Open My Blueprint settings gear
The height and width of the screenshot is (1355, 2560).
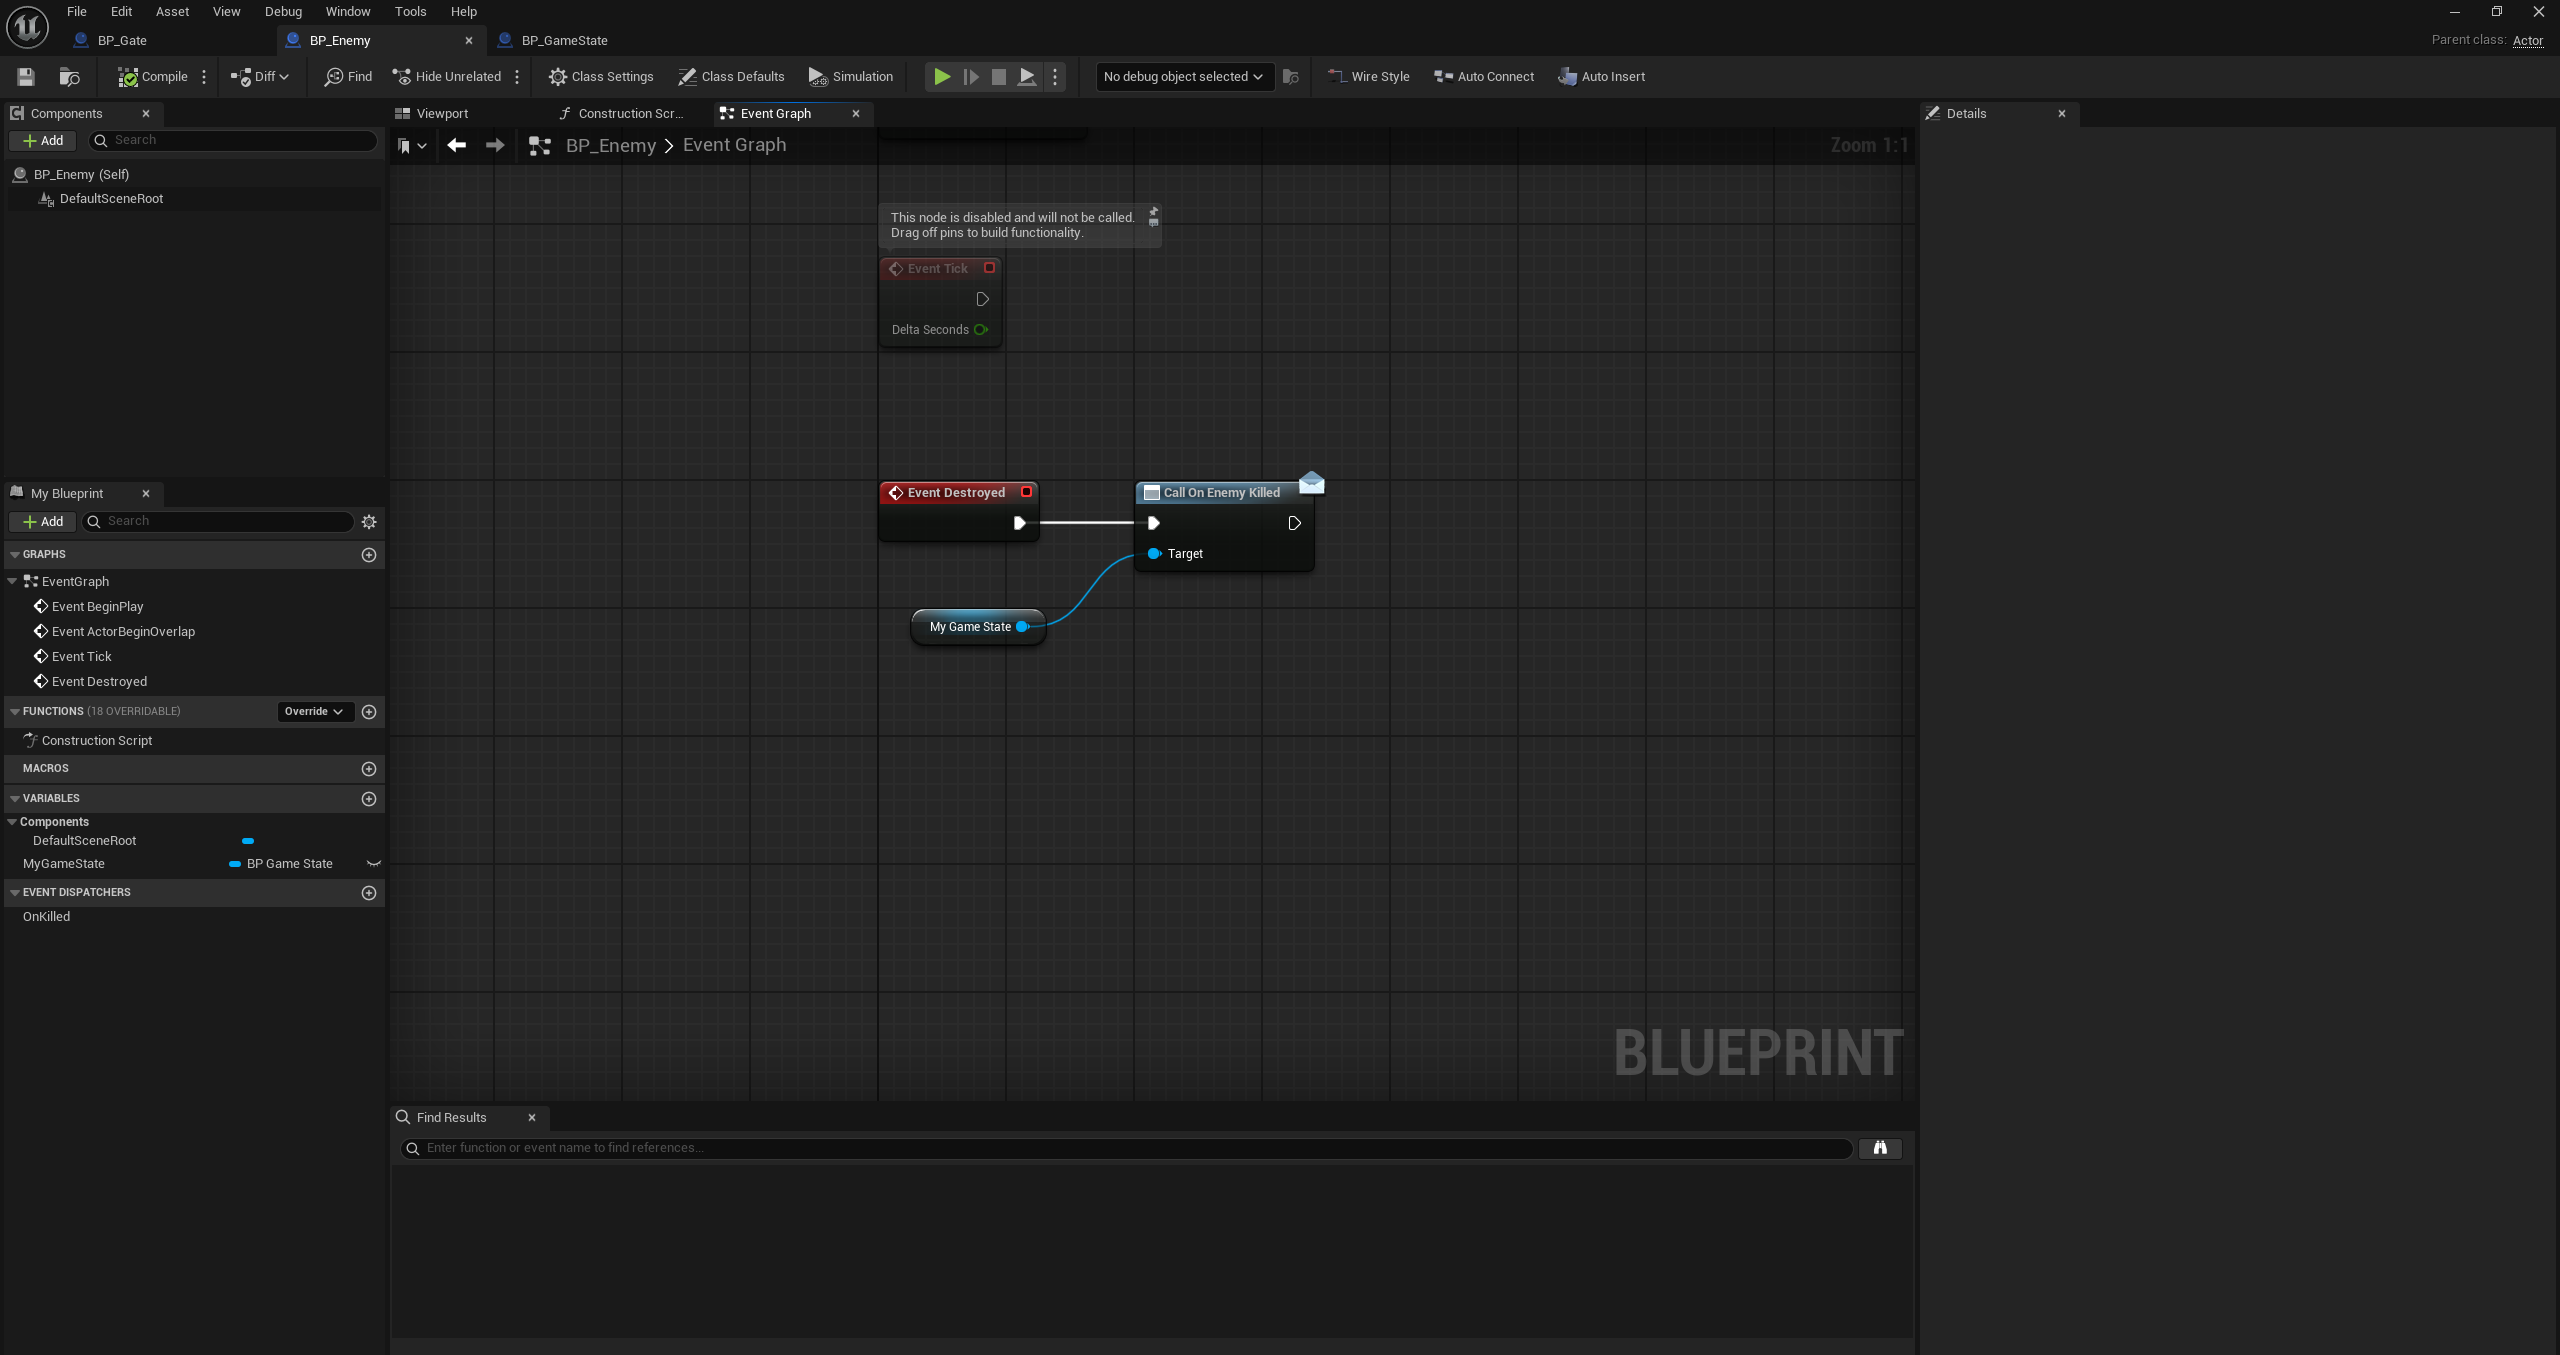click(369, 522)
